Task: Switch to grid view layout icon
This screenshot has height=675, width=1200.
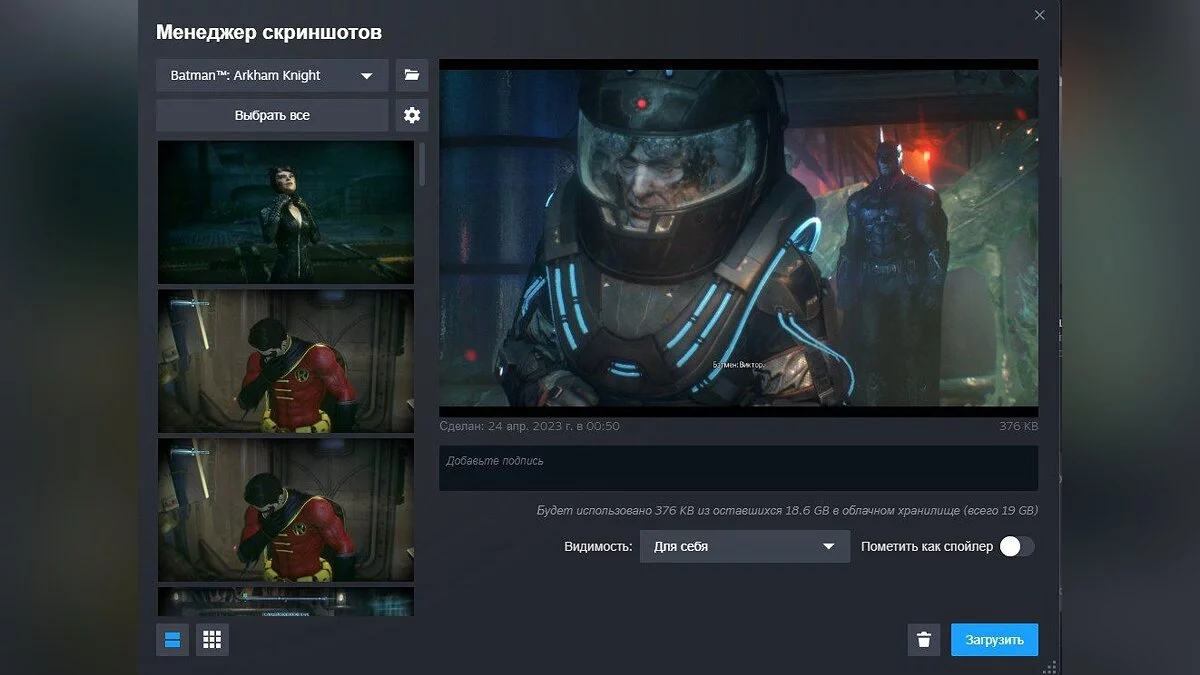Action: [212, 640]
